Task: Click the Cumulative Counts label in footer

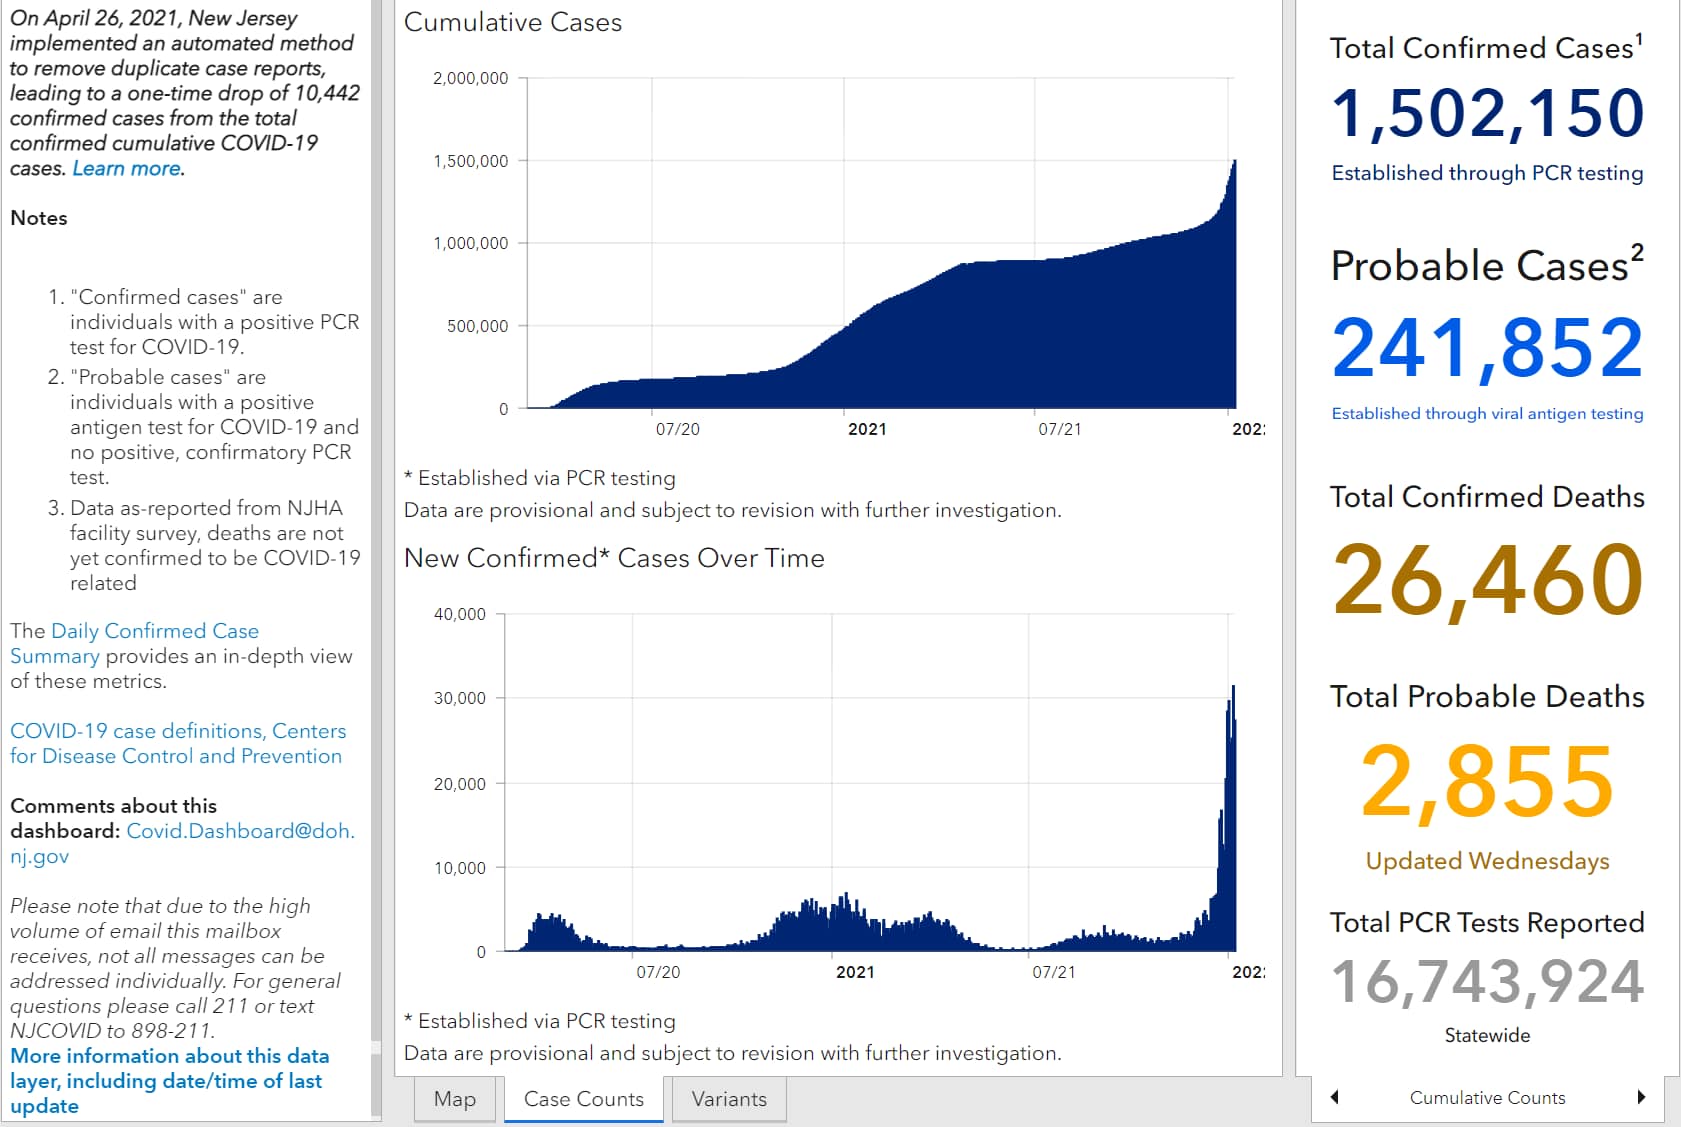Action: pos(1487,1097)
